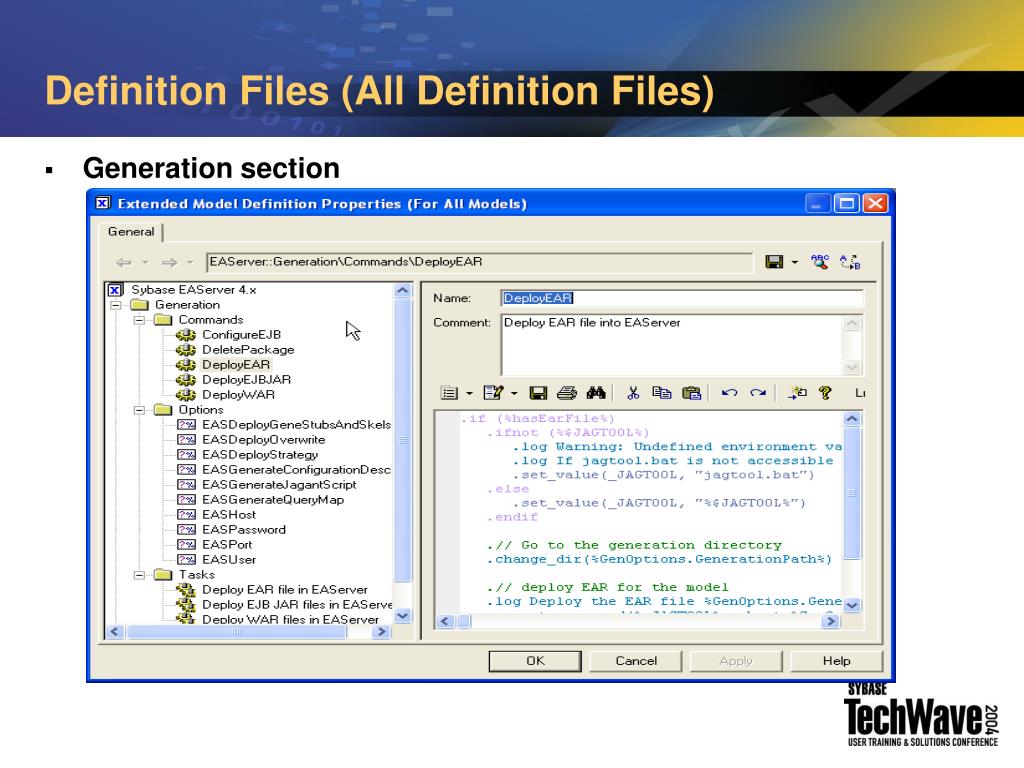Screen dimensions: 1024x768
Task: Click the code editor scroll-right arrow
Action: pyautogui.click(x=831, y=621)
